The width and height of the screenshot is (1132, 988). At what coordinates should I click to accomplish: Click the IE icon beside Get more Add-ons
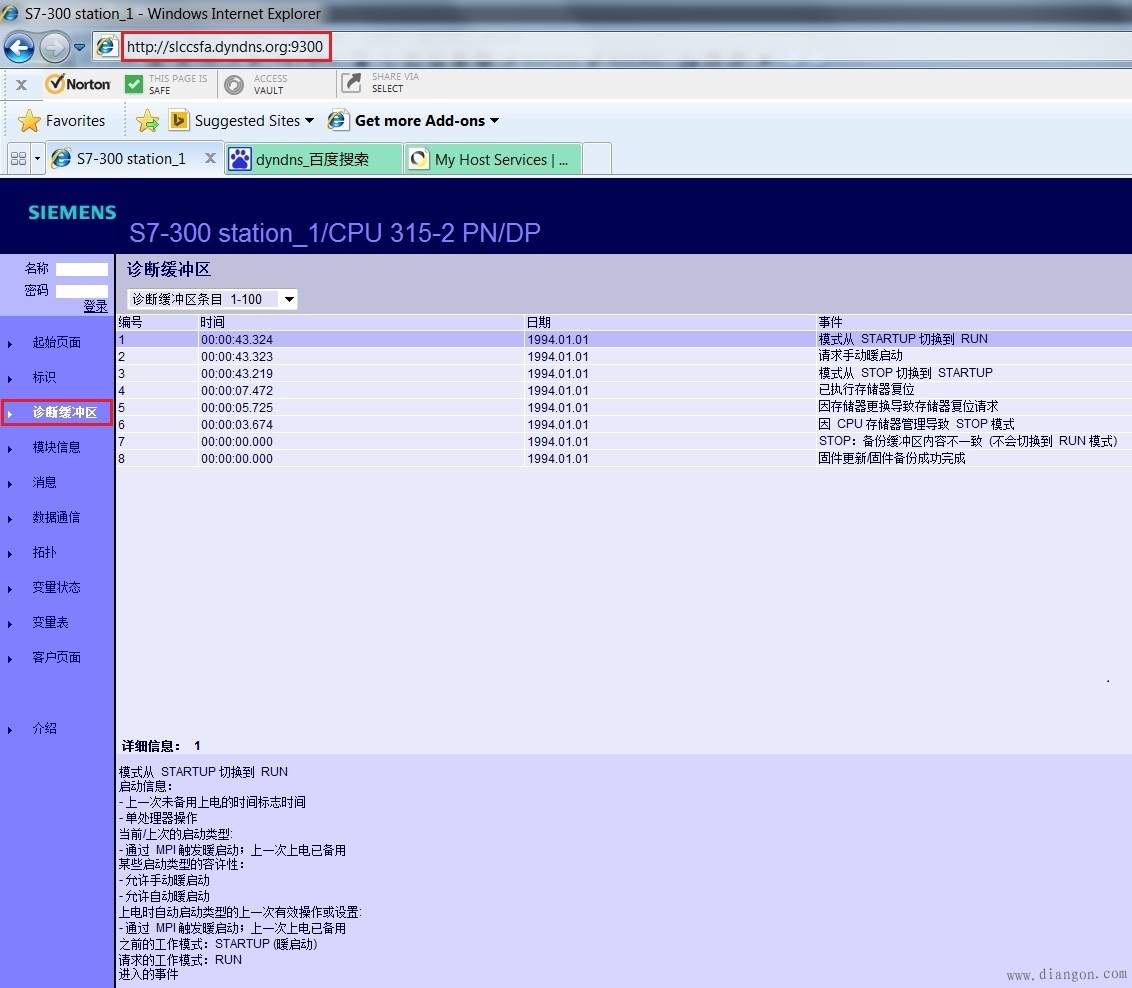[x=338, y=120]
